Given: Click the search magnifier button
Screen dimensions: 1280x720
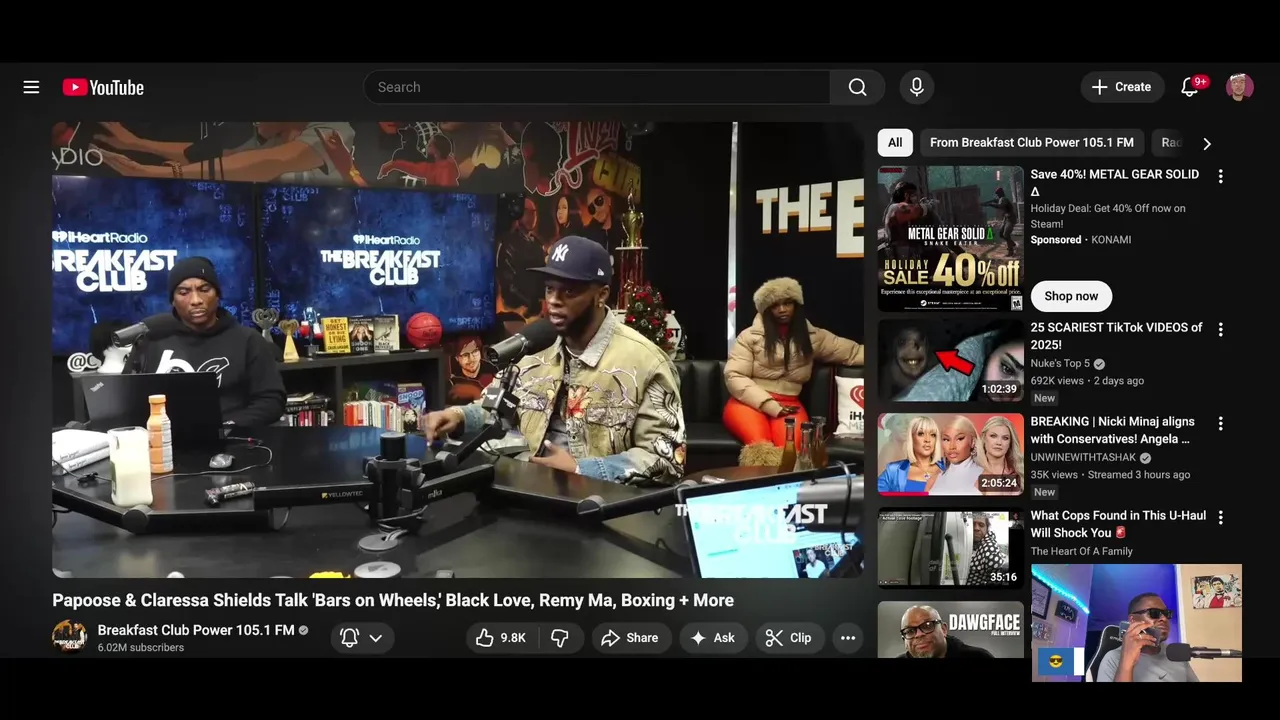Looking at the screenshot, I should point(857,87).
